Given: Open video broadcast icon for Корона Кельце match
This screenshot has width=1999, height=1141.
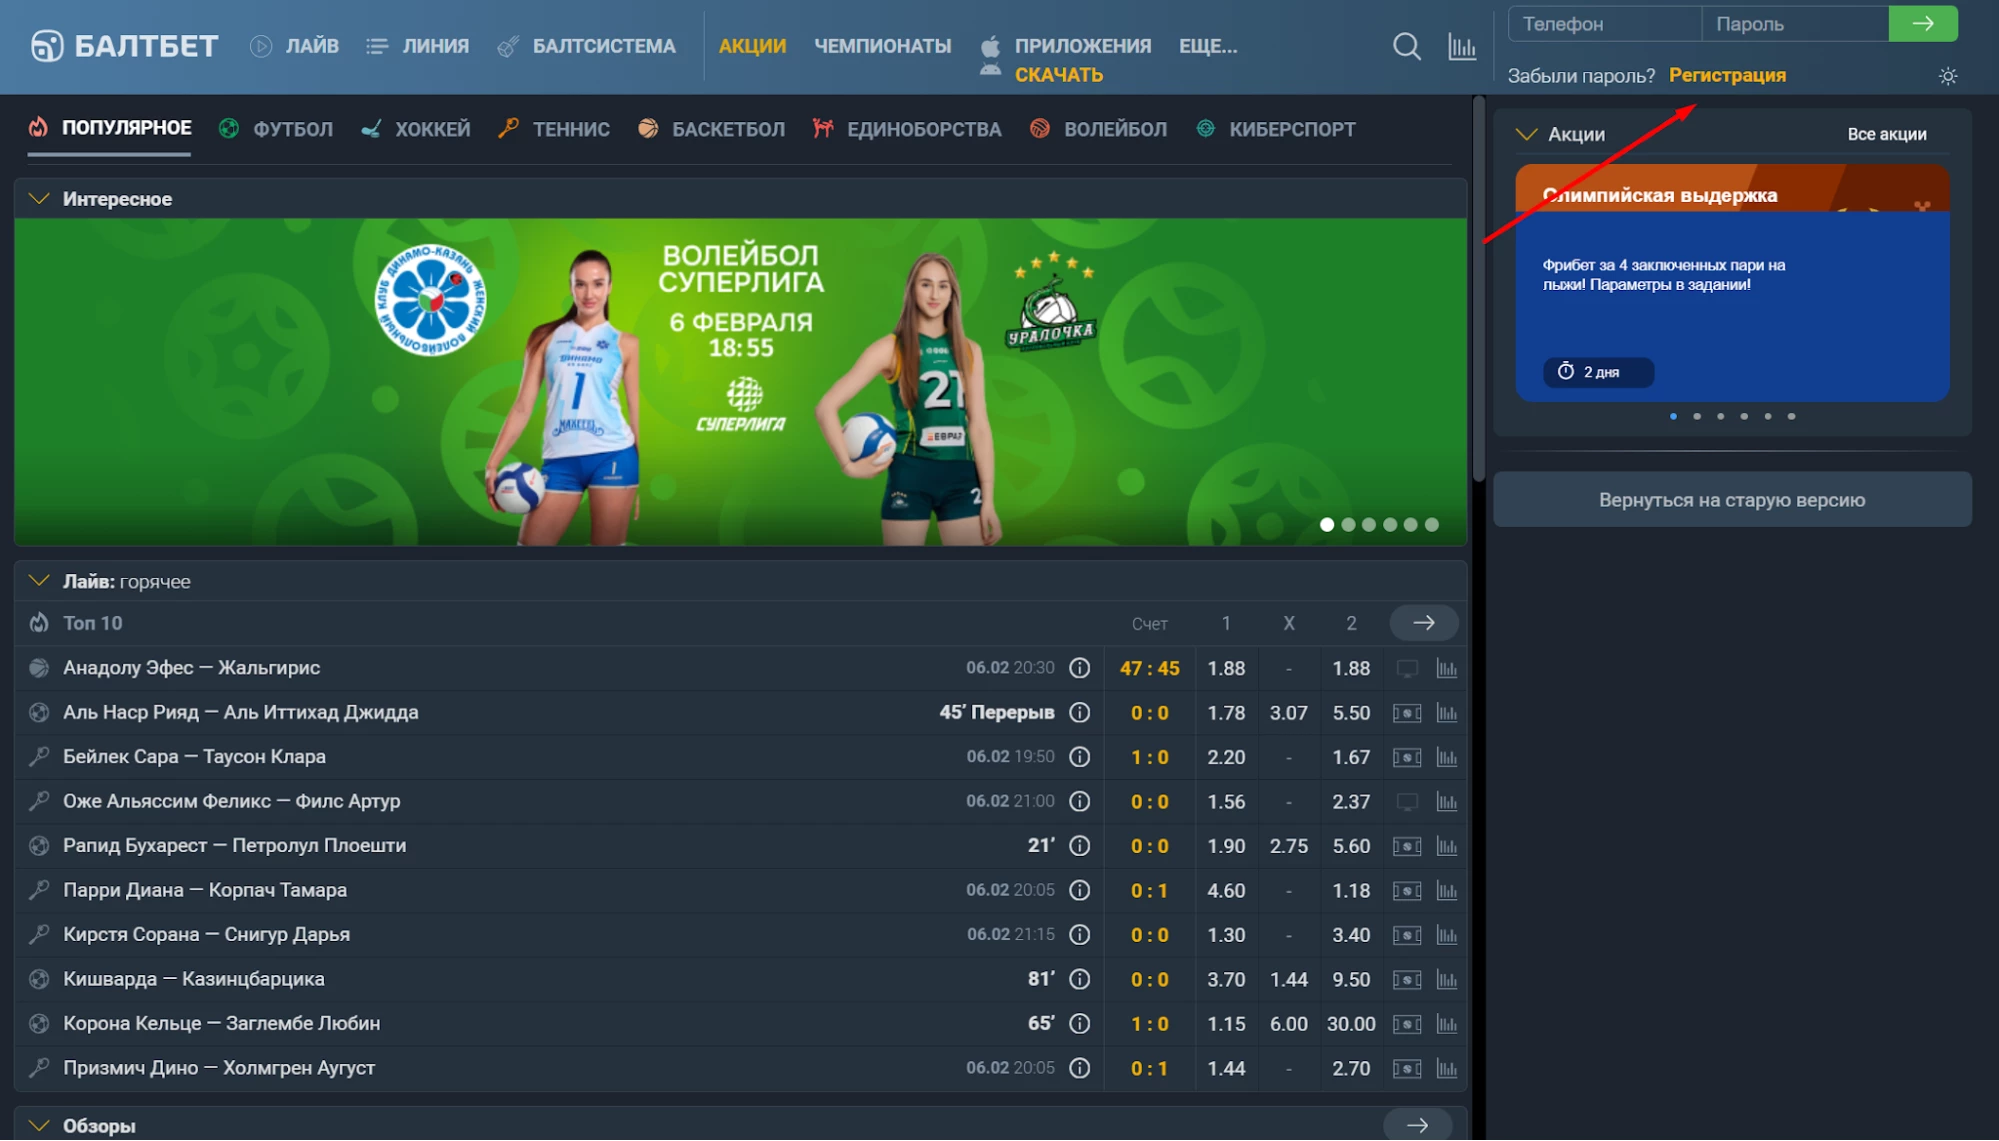Looking at the screenshot, I should [1406, 1024].
